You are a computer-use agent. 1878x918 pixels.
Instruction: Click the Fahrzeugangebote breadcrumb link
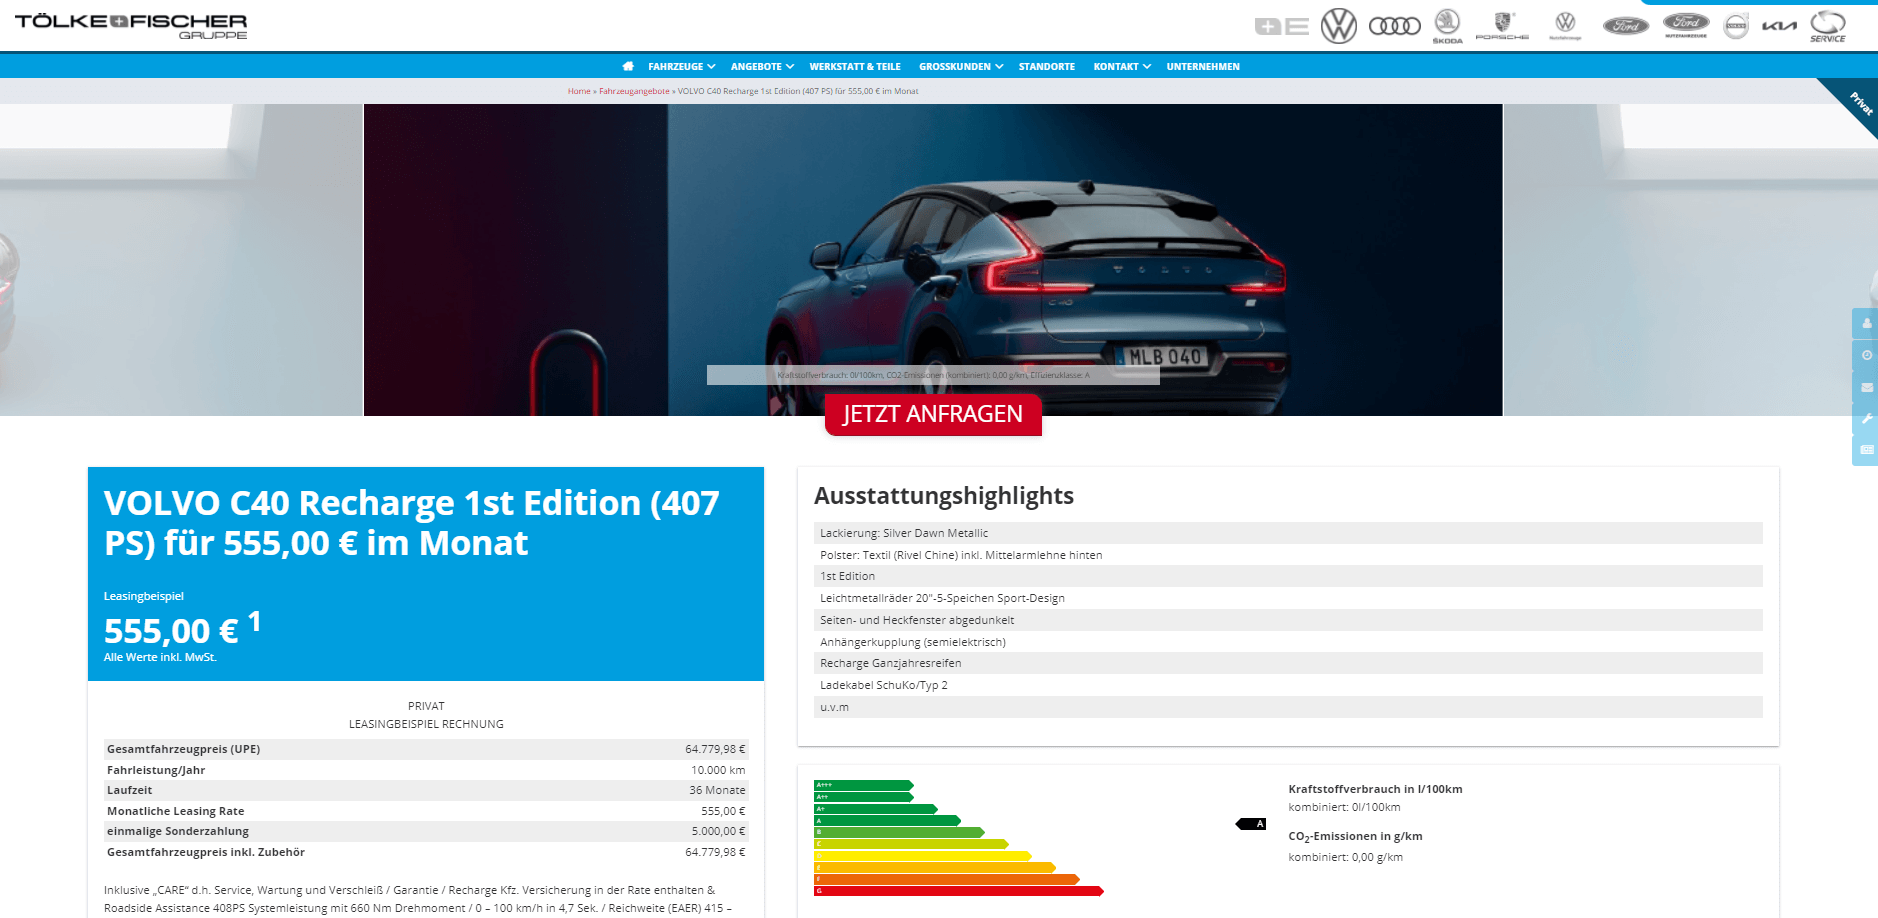634,91
